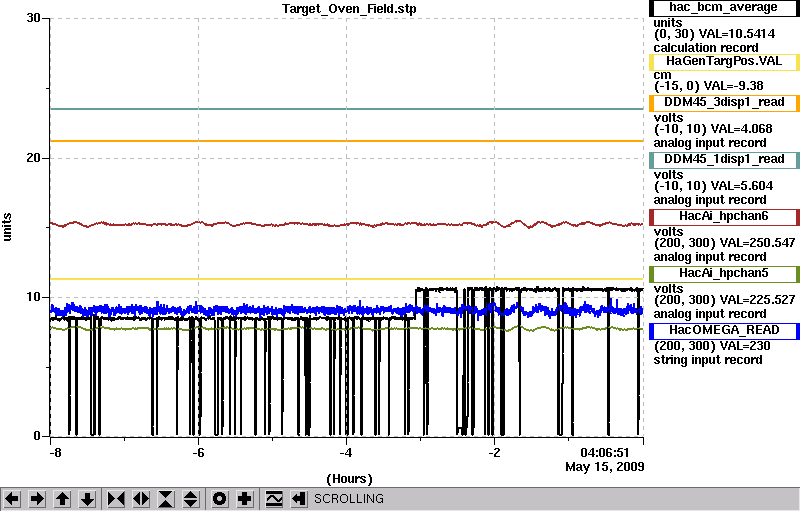Viewport: 800px width, 511px height.
Task: Select the hac_bcm_average legend entry
Action: 723,7
